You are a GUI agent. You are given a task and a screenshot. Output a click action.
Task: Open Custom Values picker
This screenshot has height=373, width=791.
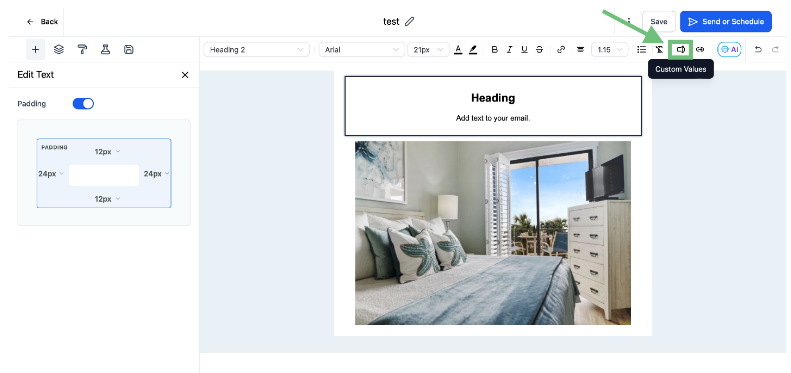point(681,49)
